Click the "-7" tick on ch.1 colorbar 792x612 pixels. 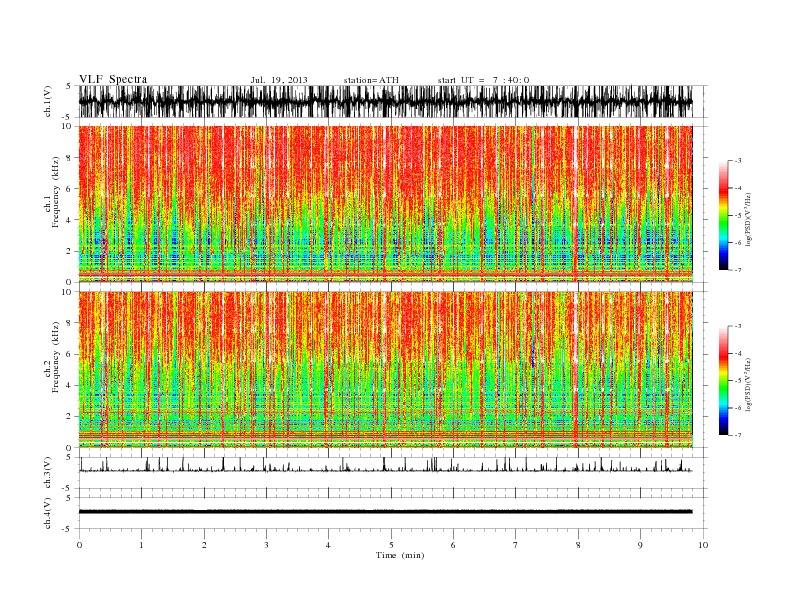coord(738,270)
